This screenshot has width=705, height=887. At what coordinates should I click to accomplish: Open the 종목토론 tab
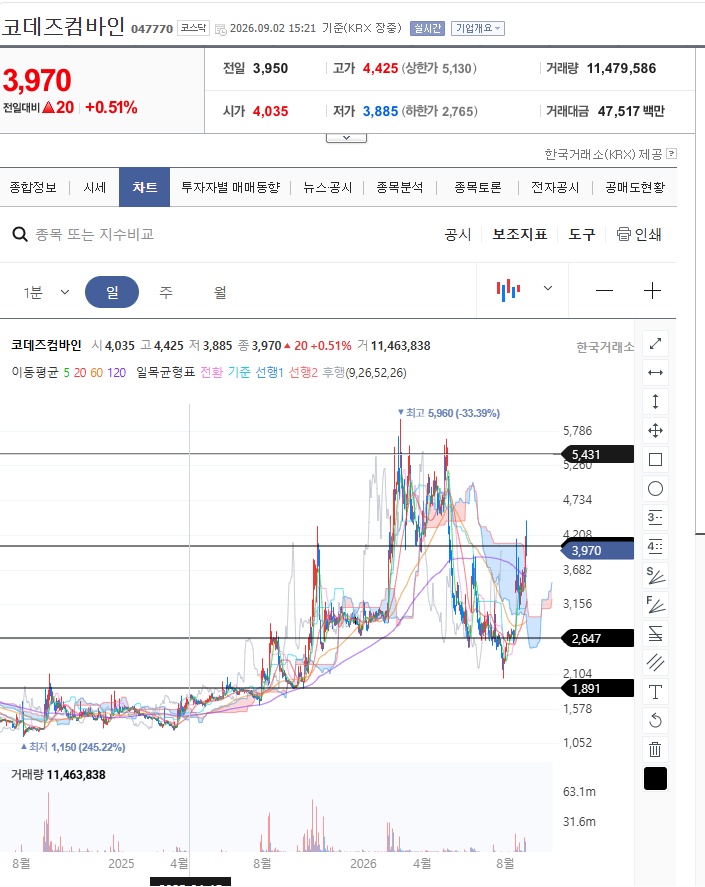(478, 187)
